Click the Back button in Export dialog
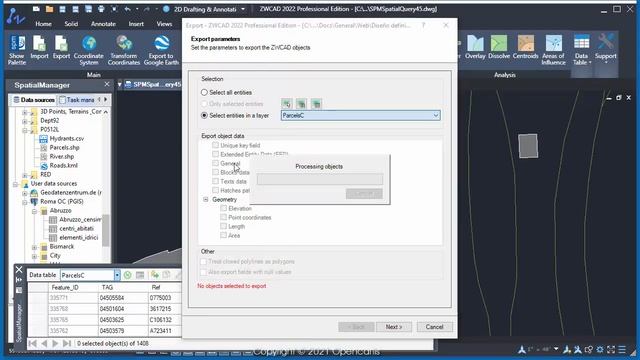640x360 pixels. pyautogui.click(x=356, y=327)
